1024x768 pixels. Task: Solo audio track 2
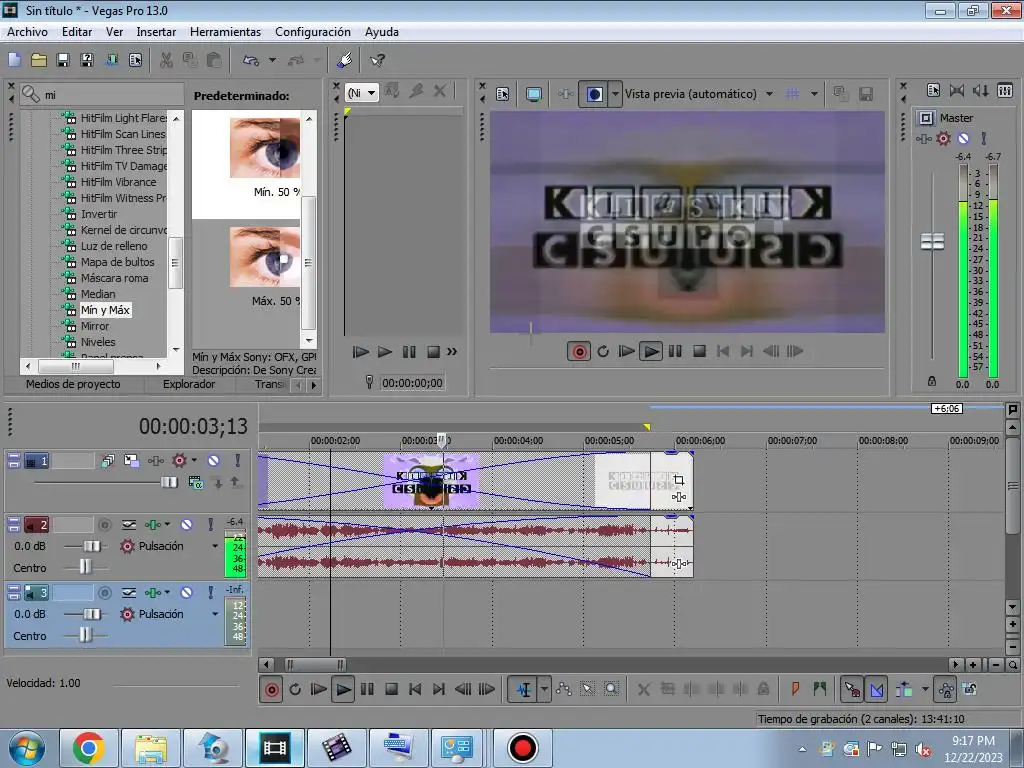coord(211,524)
